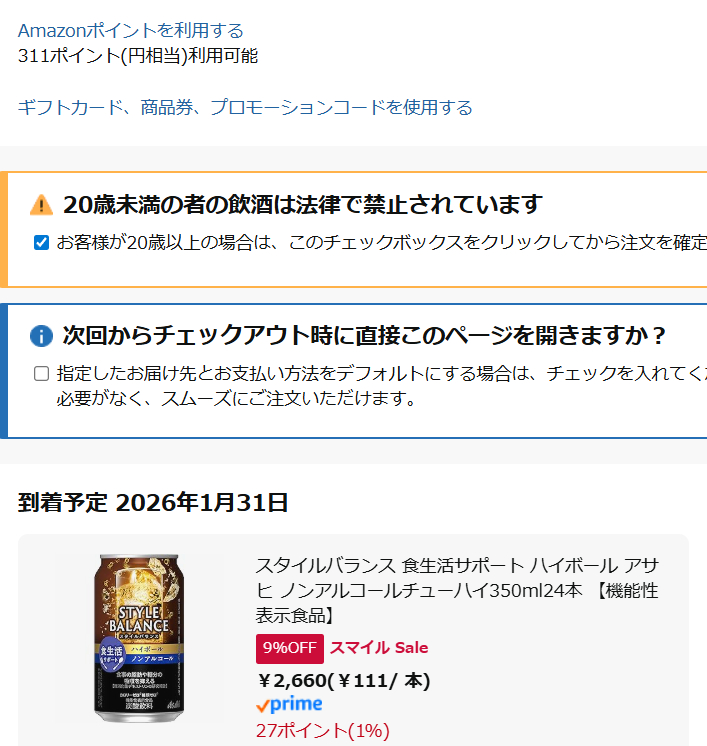Click the スマイル Sale label
Viewport: 707px width, 746px height.
tap(379, 648)
